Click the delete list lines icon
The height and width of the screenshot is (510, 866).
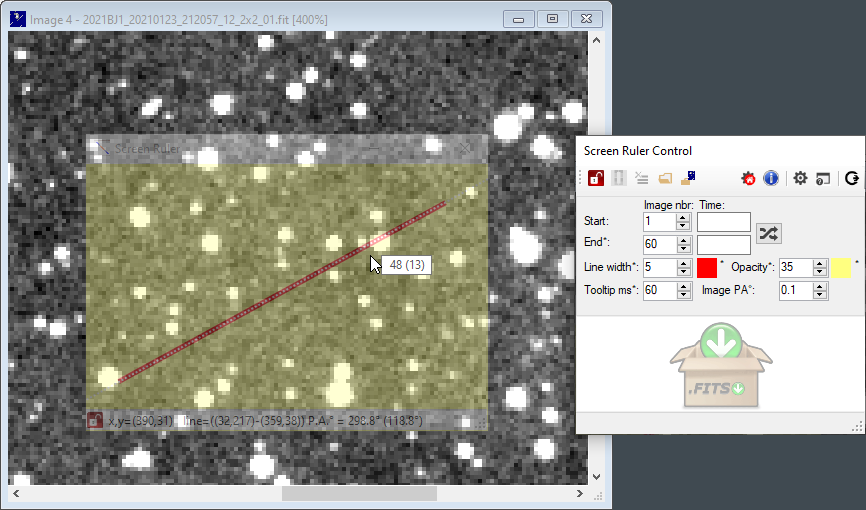(x=642, y=178)
